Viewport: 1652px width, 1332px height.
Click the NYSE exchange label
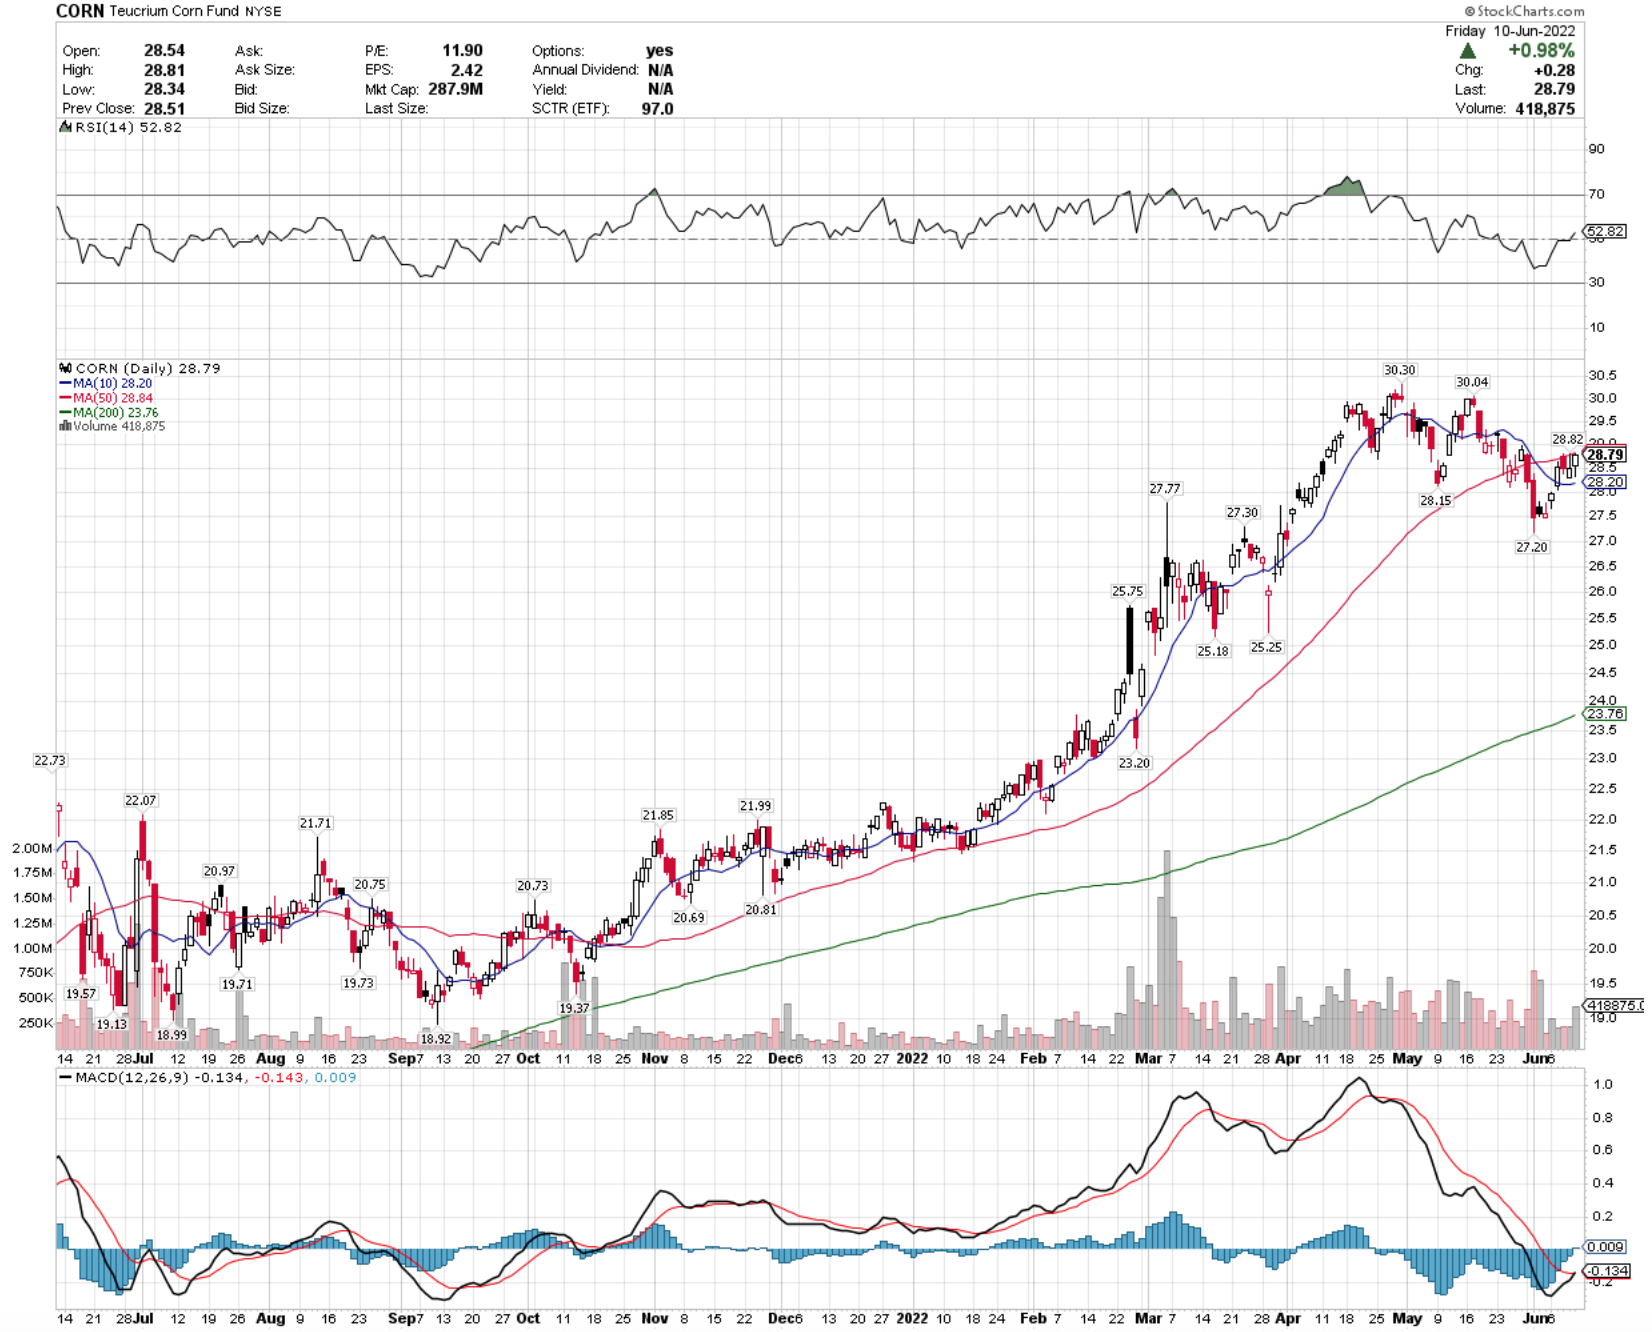[263, 11]
